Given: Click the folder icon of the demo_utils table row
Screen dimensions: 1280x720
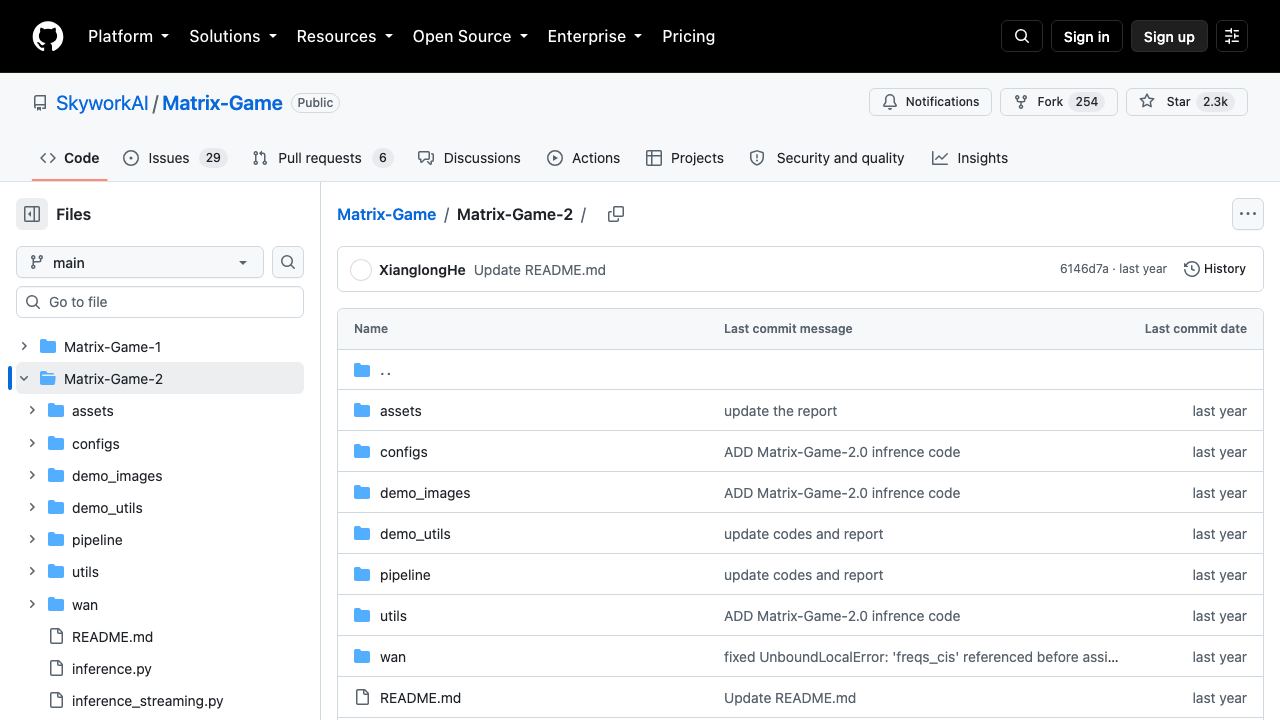Looking at the screenshot, I should point(362,534).
